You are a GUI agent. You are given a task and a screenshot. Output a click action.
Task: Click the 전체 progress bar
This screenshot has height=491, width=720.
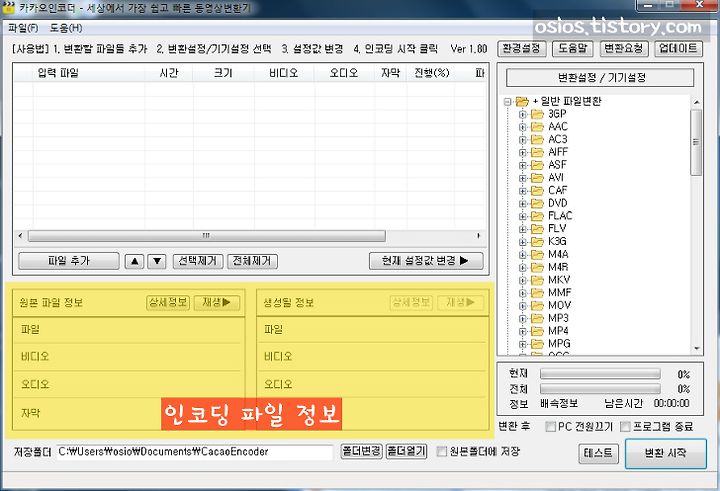[x=600, y=389]
